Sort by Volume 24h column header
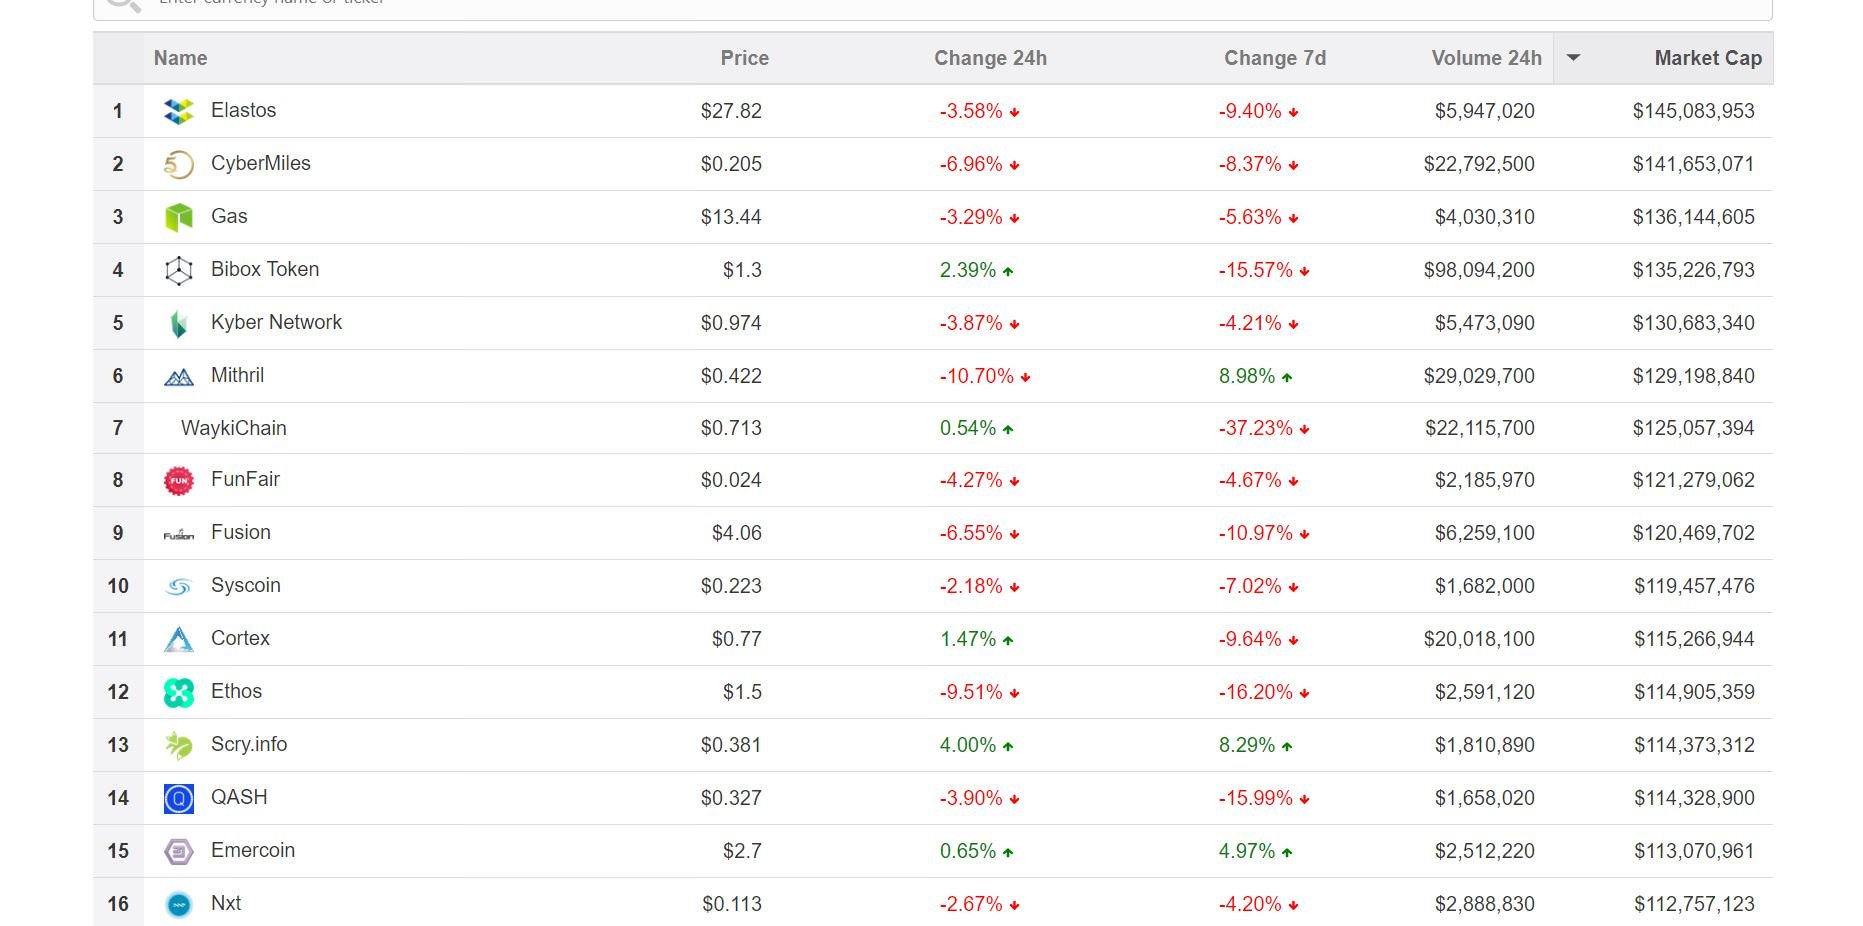 pyautogui.click(x=1486, y=58)
